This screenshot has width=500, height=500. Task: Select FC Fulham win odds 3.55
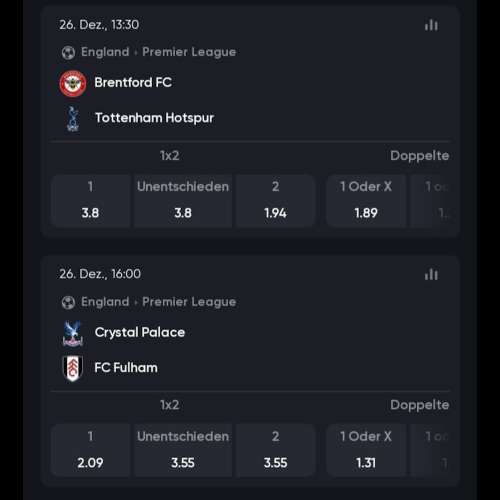276,450
